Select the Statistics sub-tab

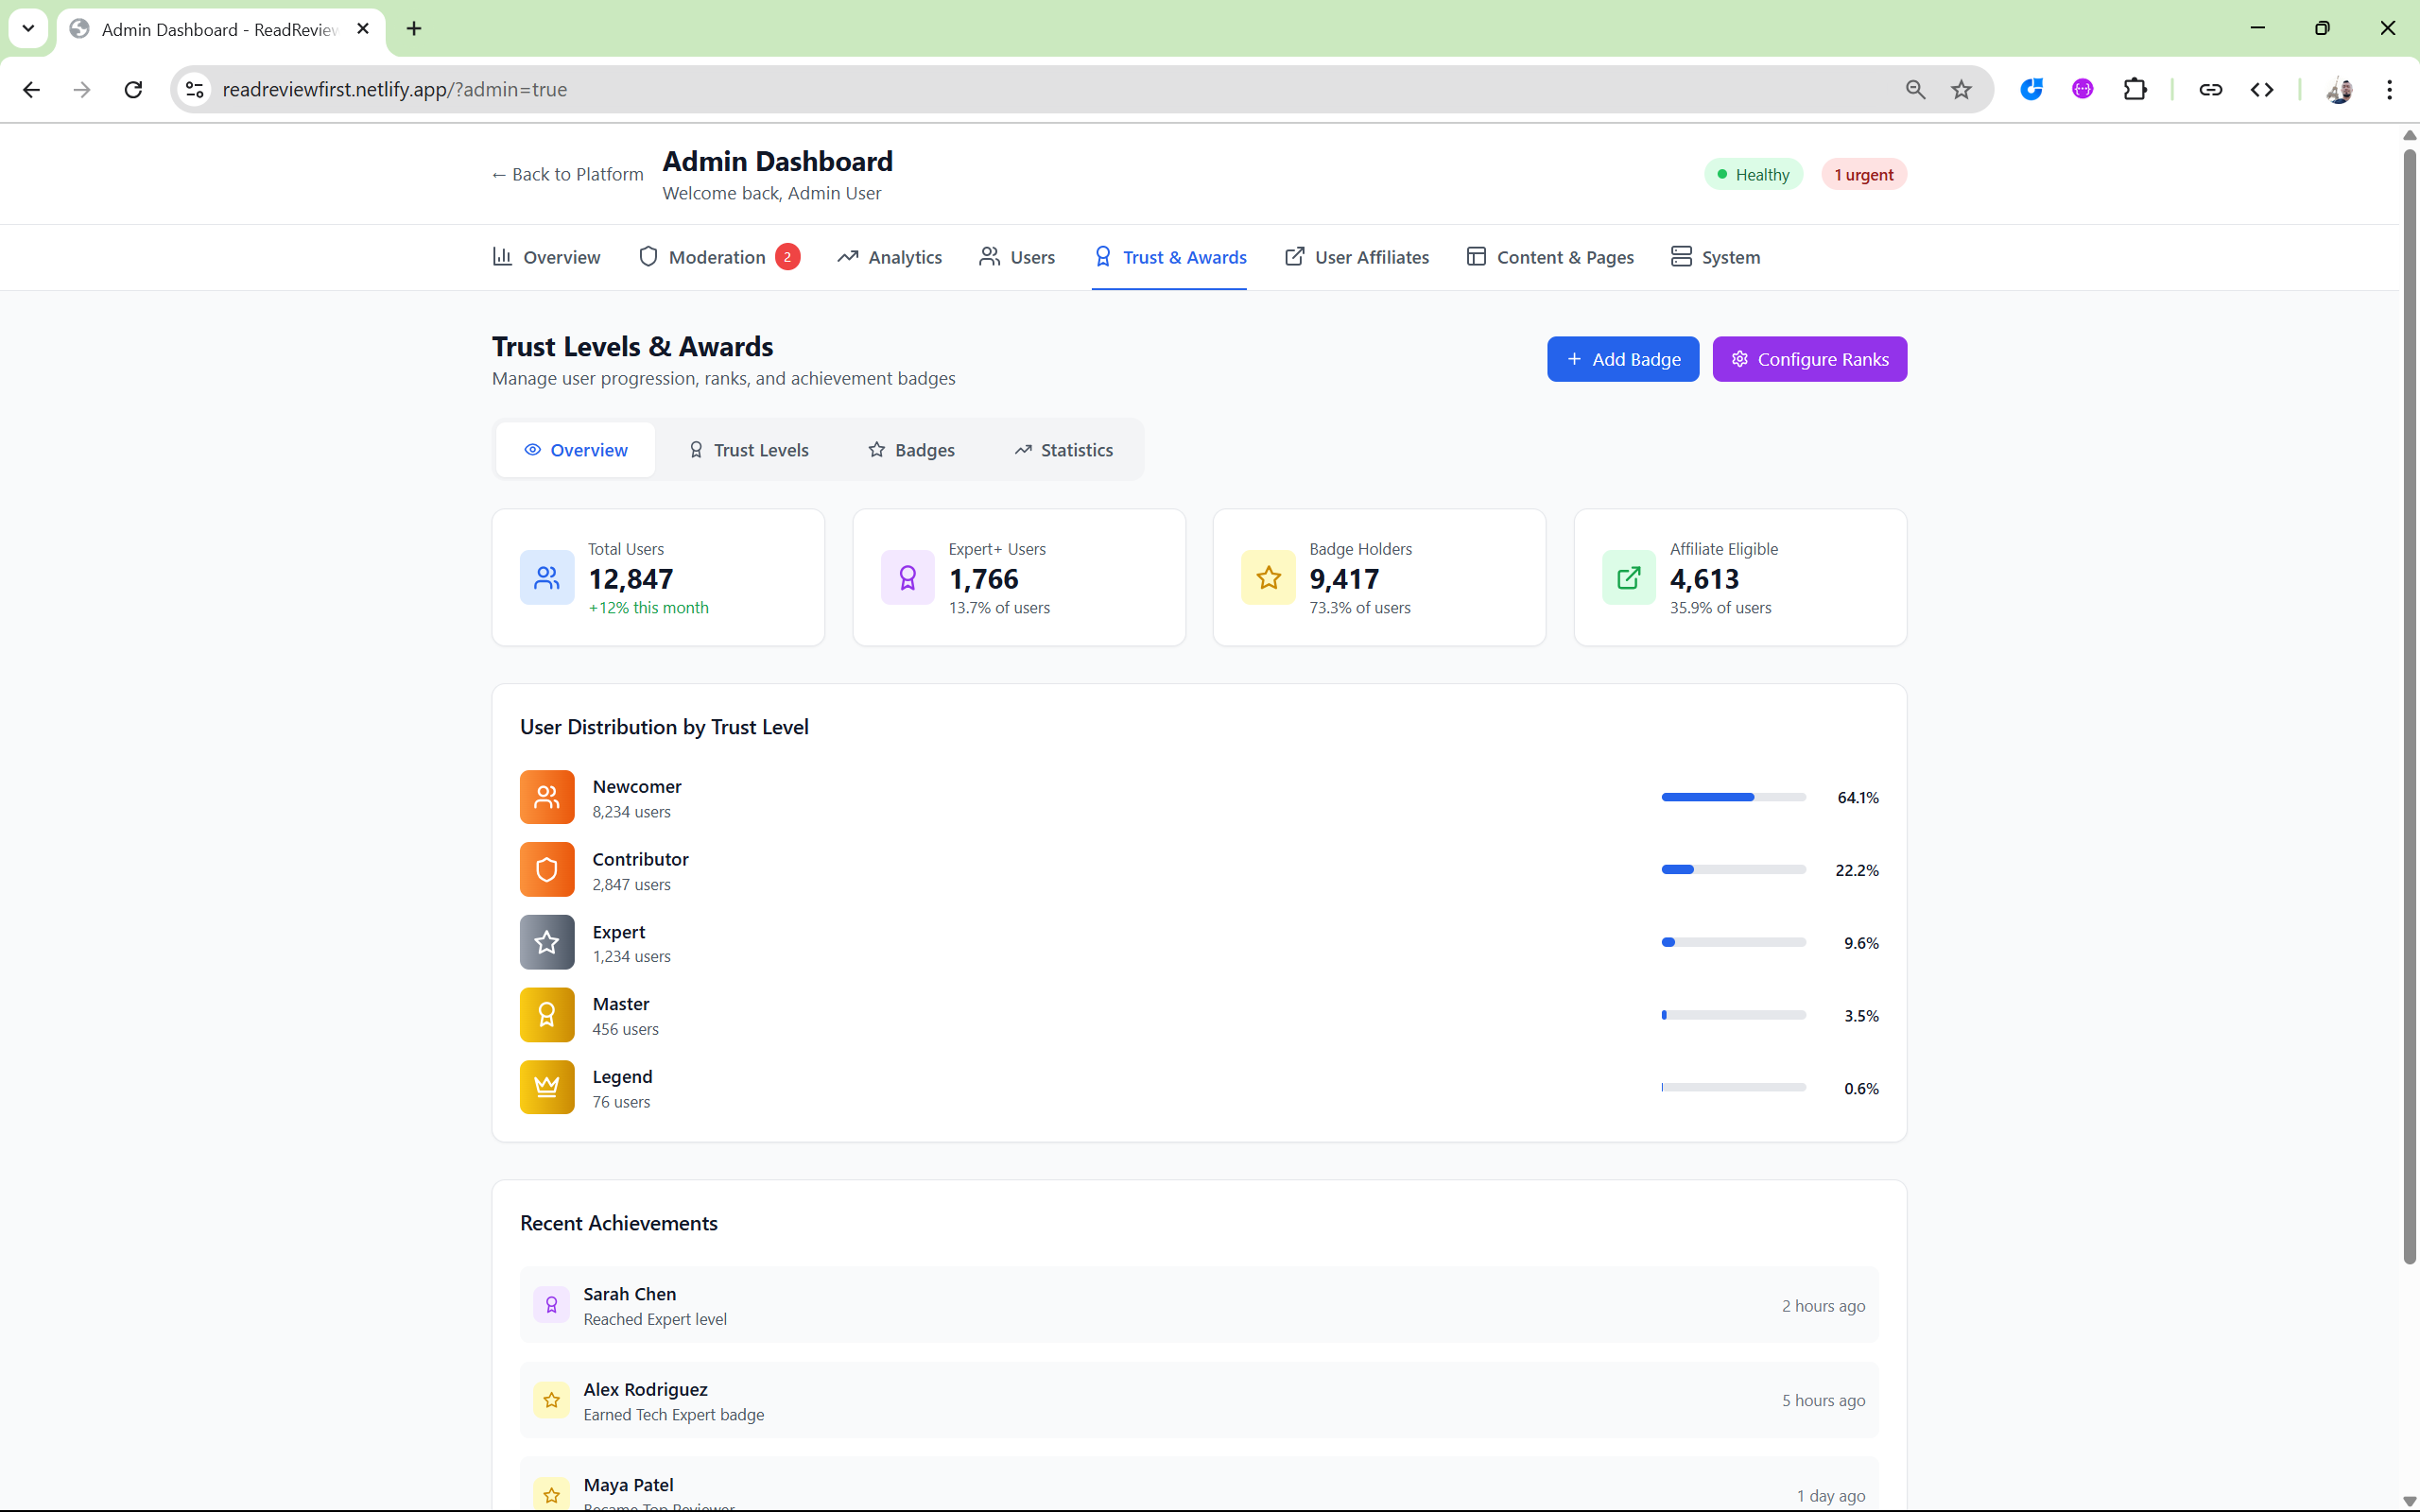(1063, 450)
